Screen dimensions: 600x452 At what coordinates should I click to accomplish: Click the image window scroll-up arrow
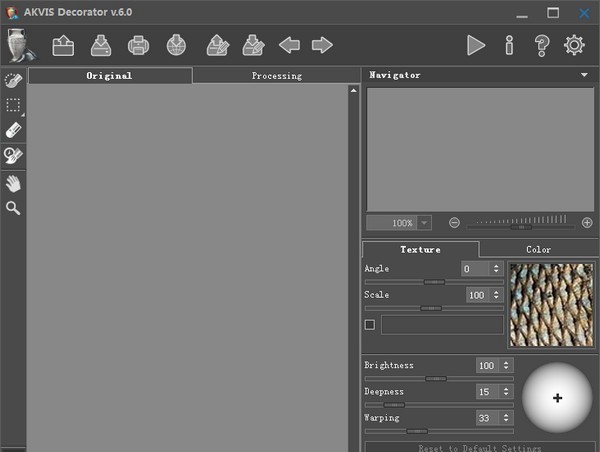[x=354, y=91]
